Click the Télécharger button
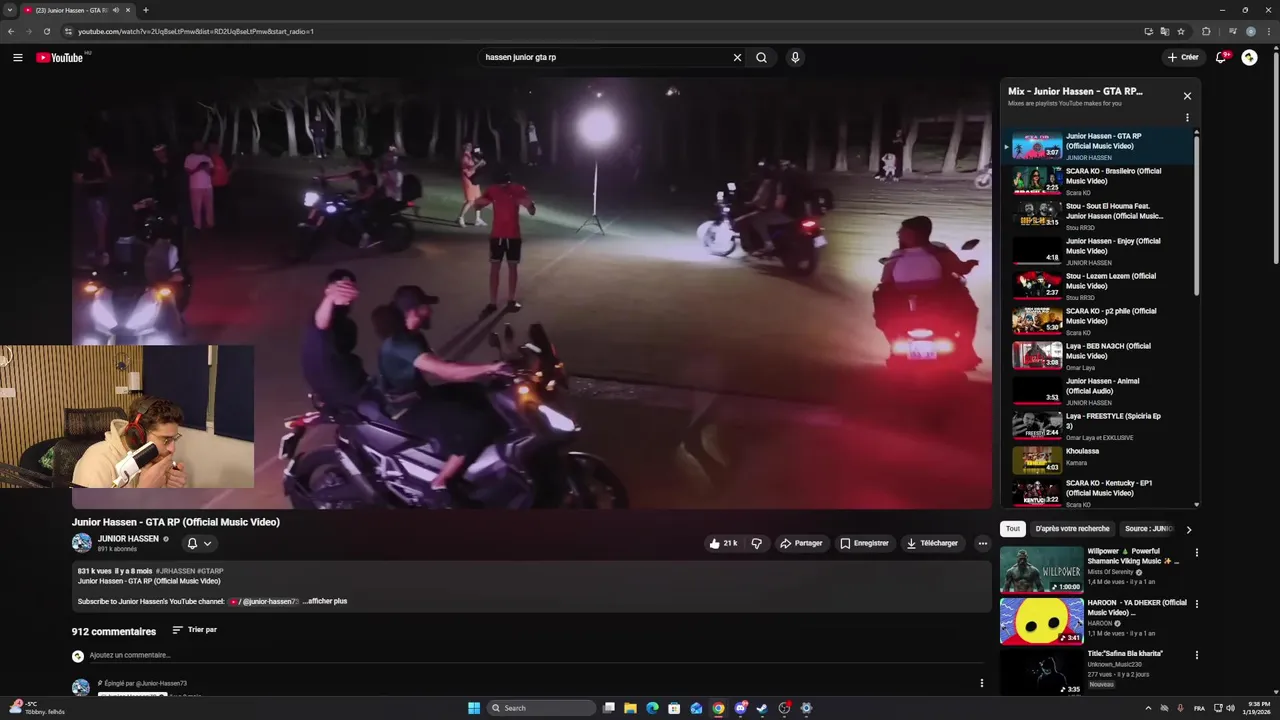Image resolution: width=1280 pixels, height=720 pixels. 932,543
